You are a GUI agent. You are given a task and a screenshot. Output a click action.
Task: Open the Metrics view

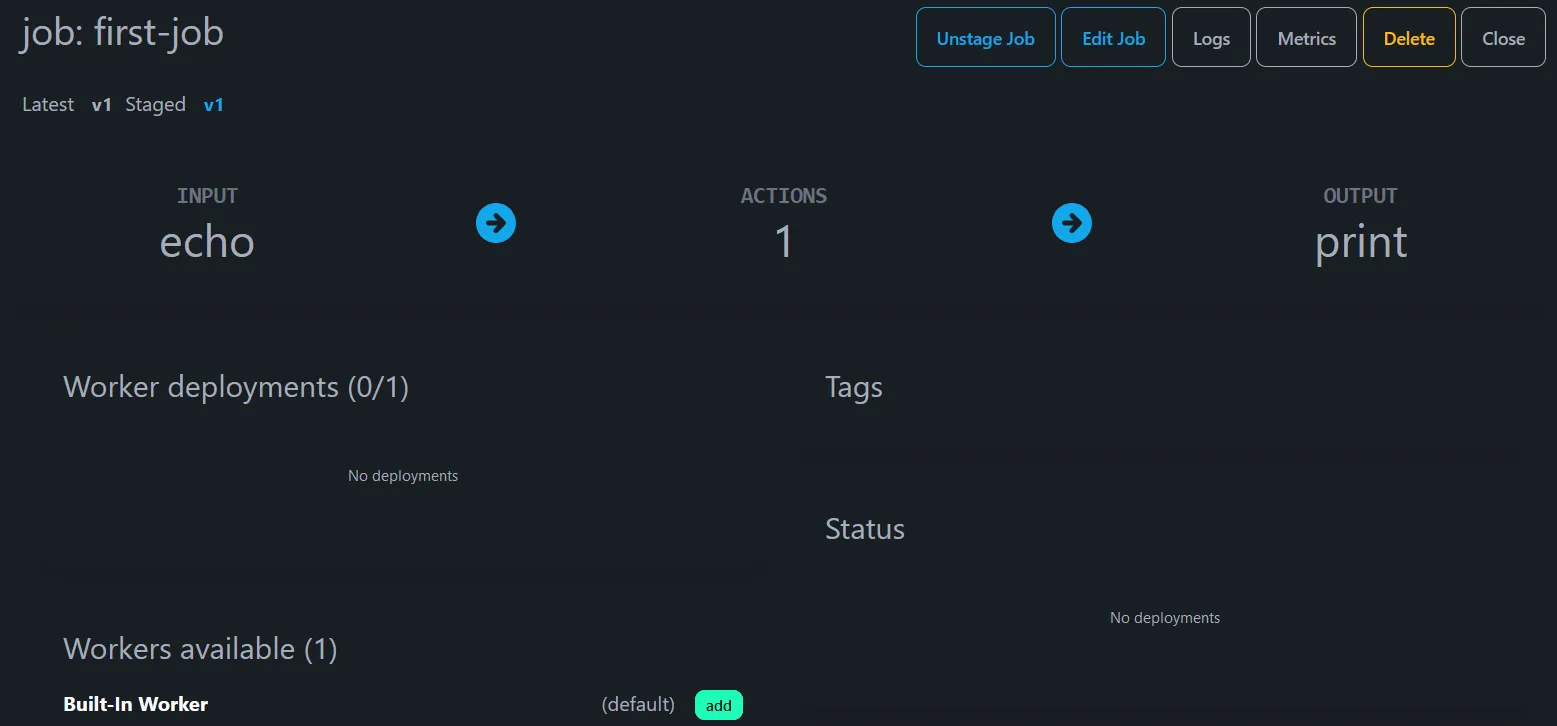point(1305,37)
